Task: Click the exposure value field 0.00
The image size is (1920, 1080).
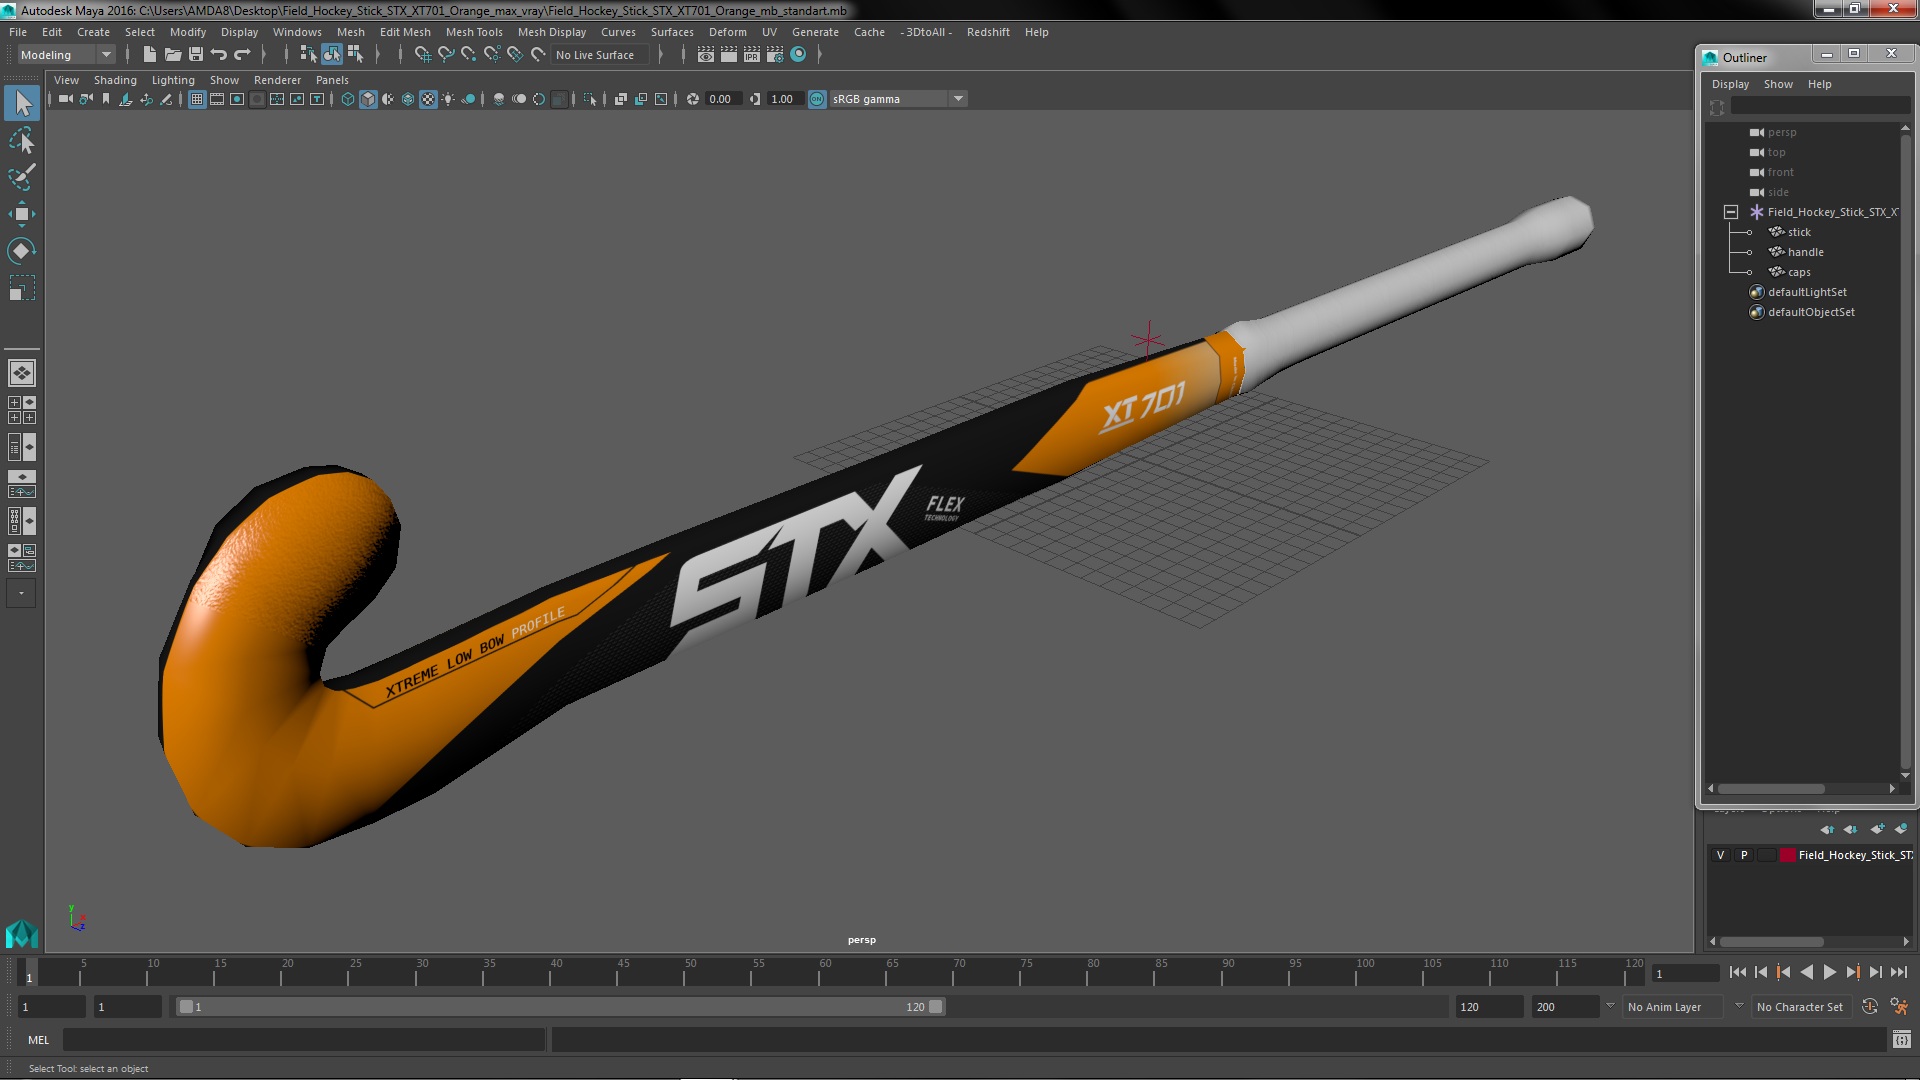Action: [x=722, y=99]
